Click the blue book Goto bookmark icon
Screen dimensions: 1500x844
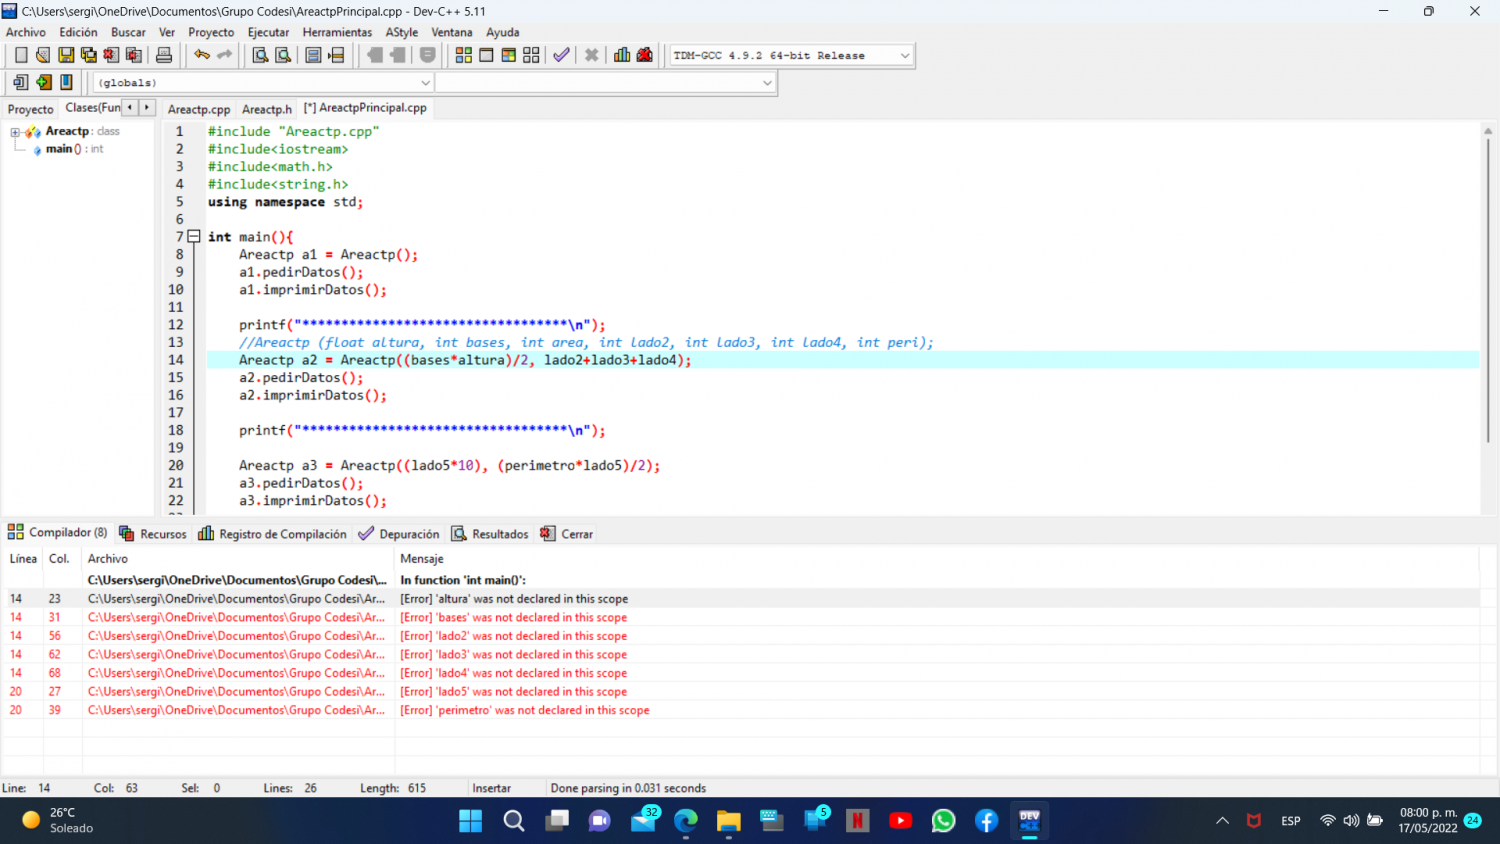66,82
